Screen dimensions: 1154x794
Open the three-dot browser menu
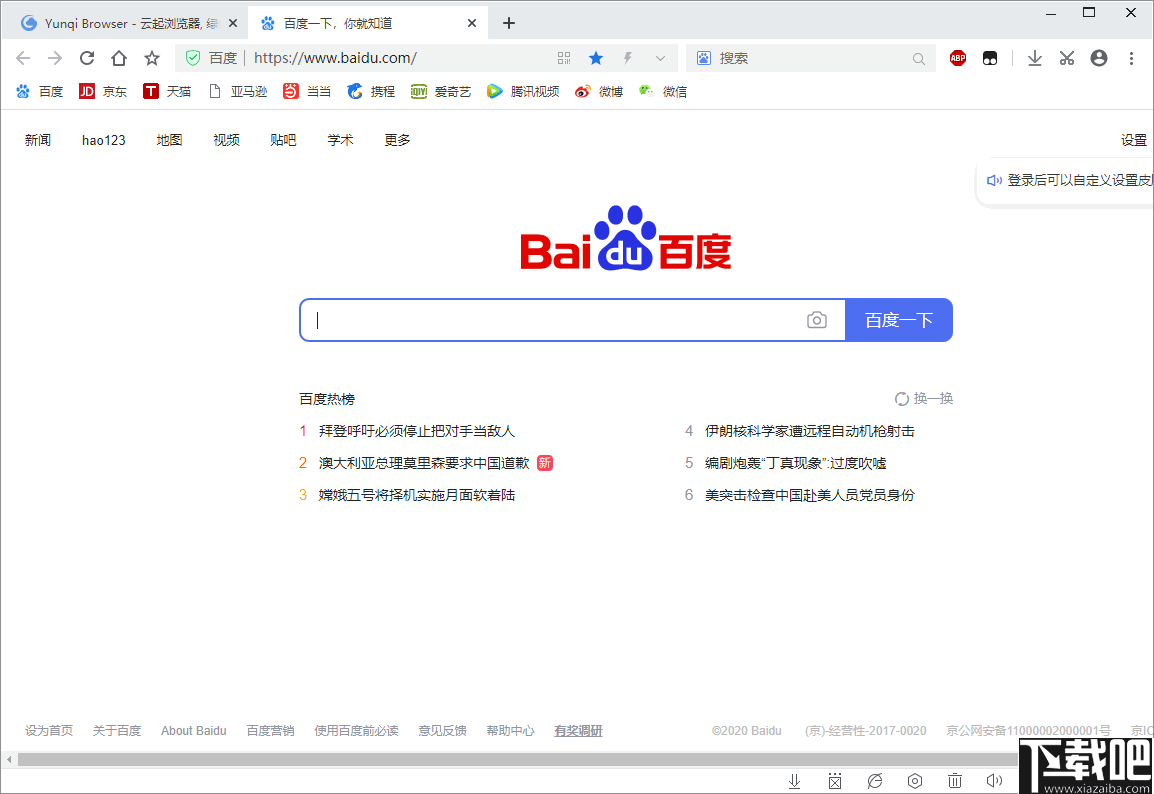point(1131,58)
